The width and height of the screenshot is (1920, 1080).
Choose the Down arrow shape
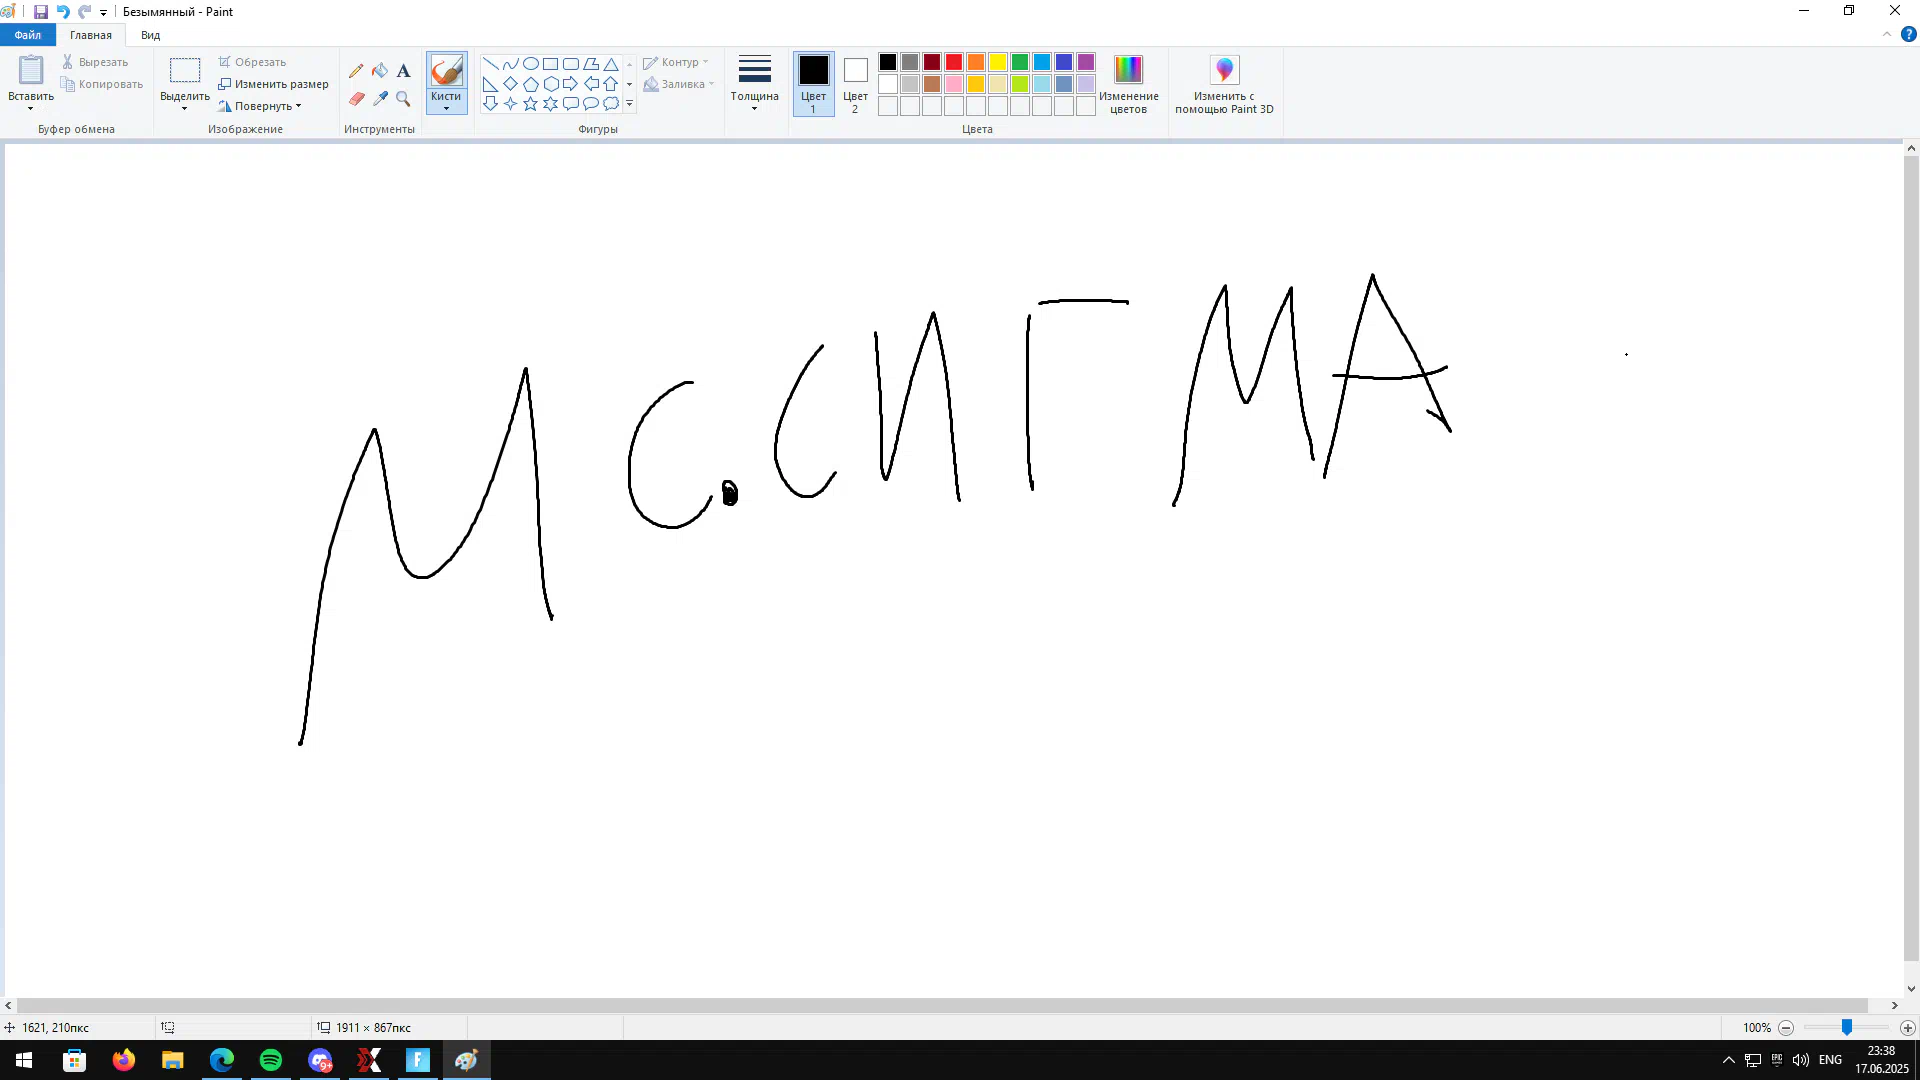pos(490,103)
